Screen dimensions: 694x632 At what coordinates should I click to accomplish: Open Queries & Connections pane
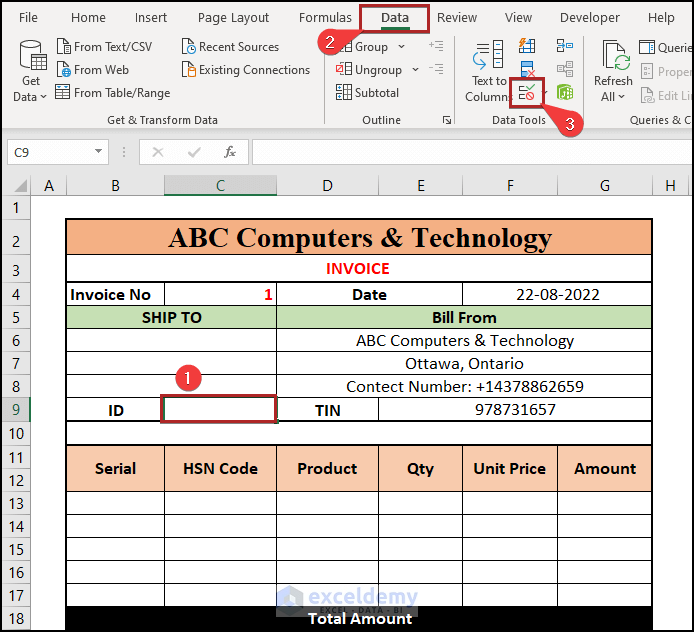[x=665, y=47]
